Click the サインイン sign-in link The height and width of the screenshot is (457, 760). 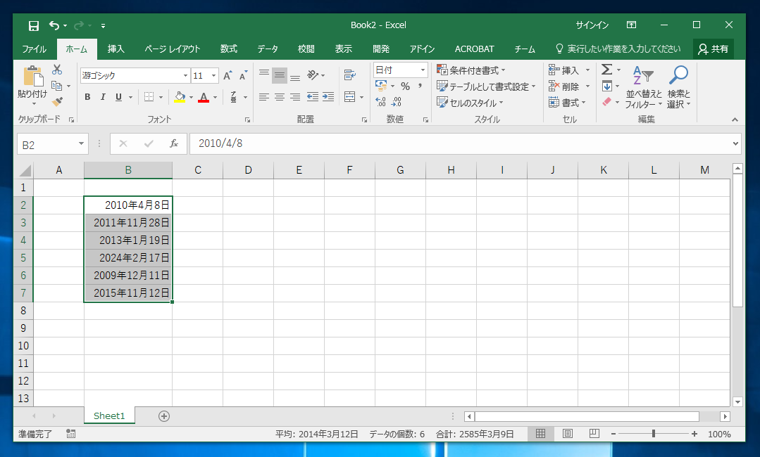pos(592,25)
